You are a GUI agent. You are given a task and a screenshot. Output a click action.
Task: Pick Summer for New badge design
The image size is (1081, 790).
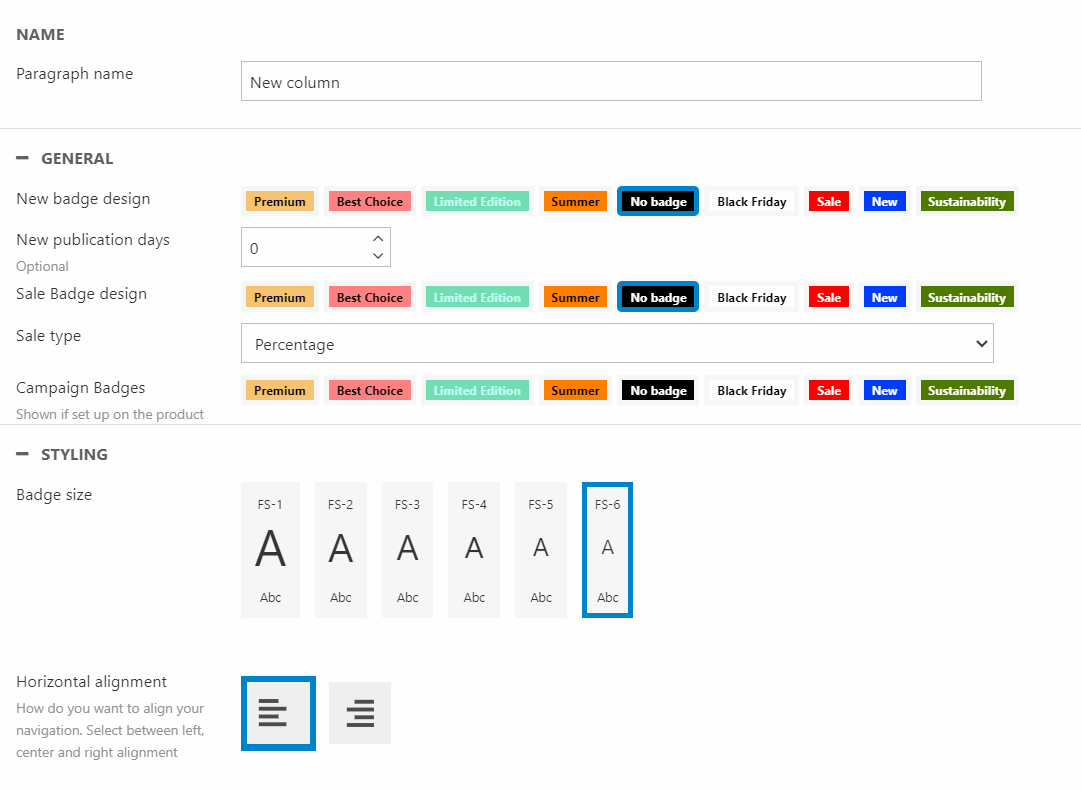coord(575,202)
